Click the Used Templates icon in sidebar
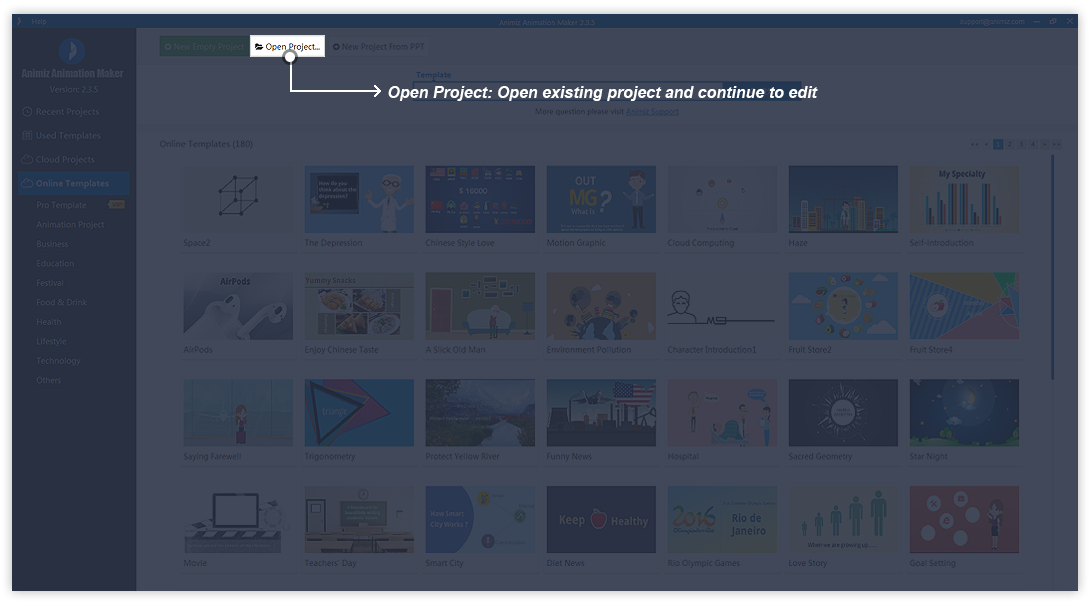This screenshot has width=1090, height=606. coord(27,136)
